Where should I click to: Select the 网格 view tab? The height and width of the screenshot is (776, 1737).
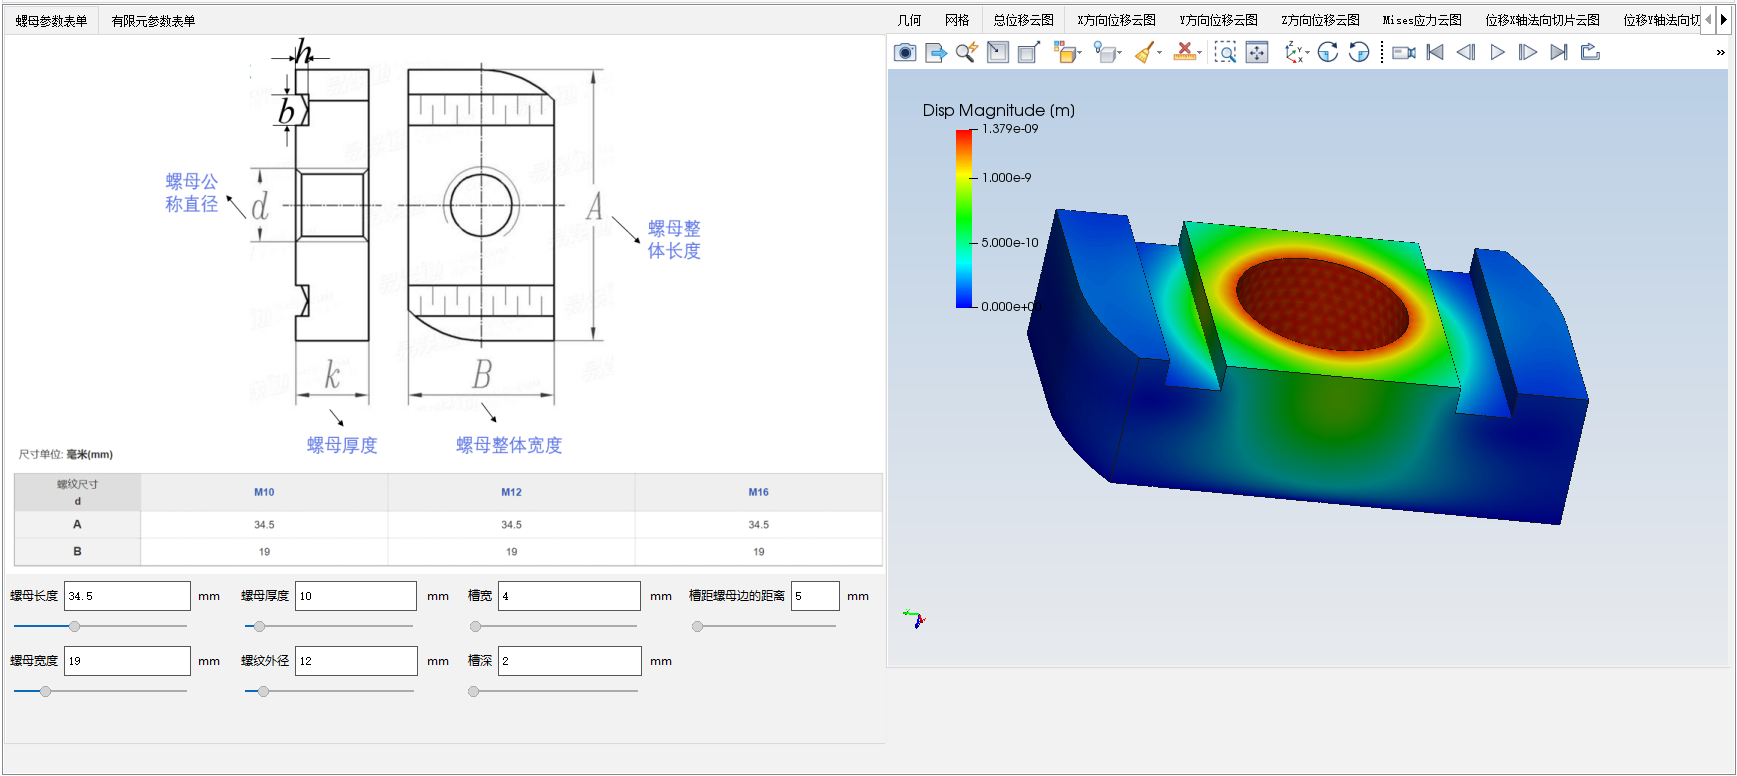click(957, 20)
